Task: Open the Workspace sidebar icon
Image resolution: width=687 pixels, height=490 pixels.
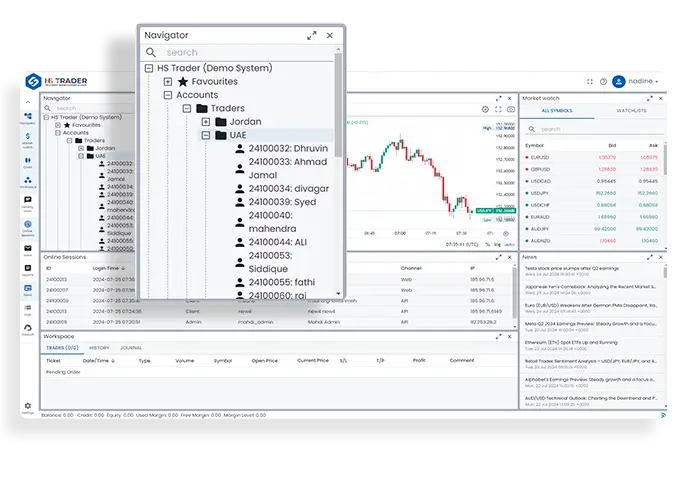Action: (28, 181)
